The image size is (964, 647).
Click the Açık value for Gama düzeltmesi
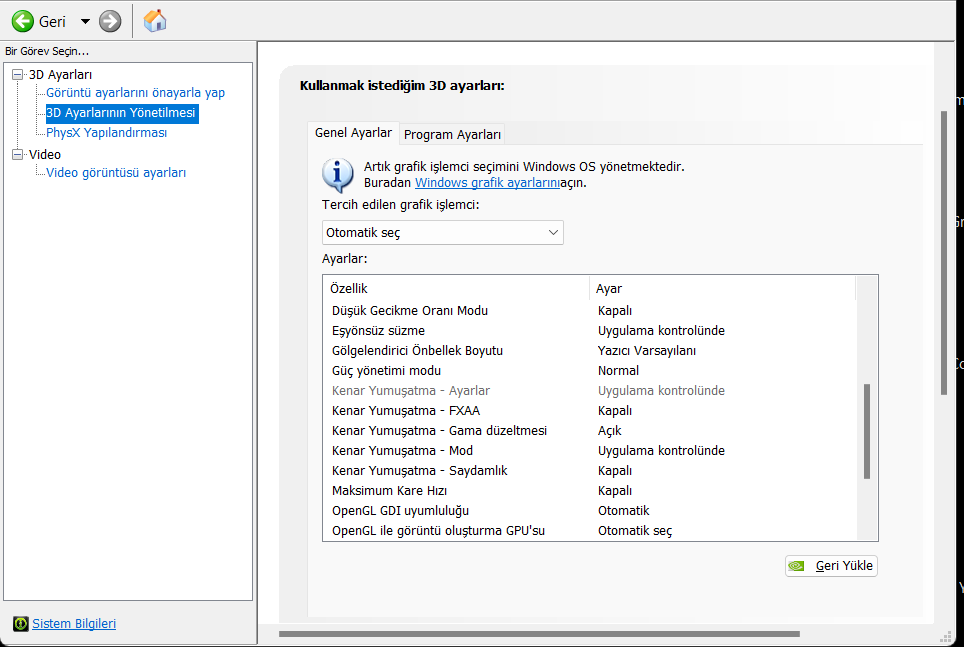[610, 431]
